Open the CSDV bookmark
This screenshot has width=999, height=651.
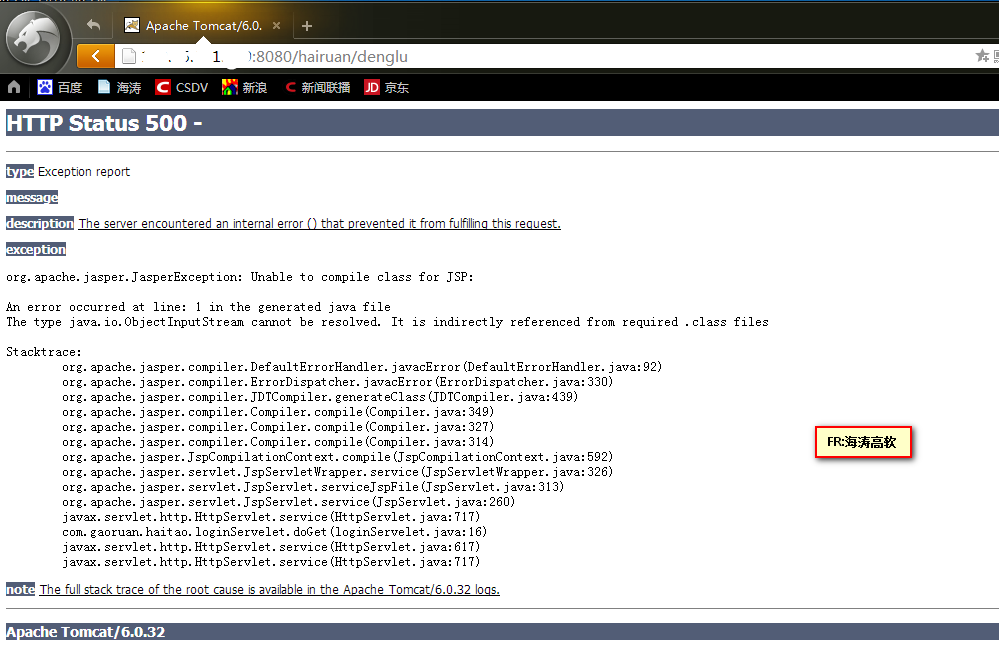tap(182, 87)
